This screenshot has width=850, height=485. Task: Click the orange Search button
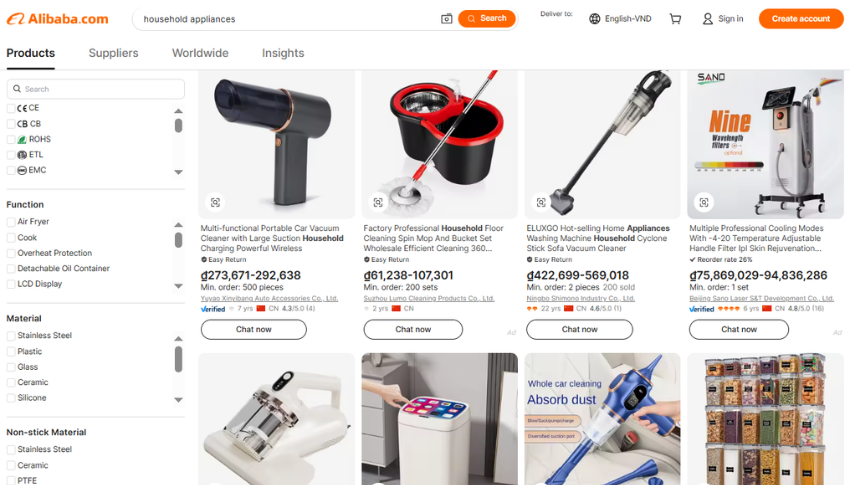click(487, 18)
